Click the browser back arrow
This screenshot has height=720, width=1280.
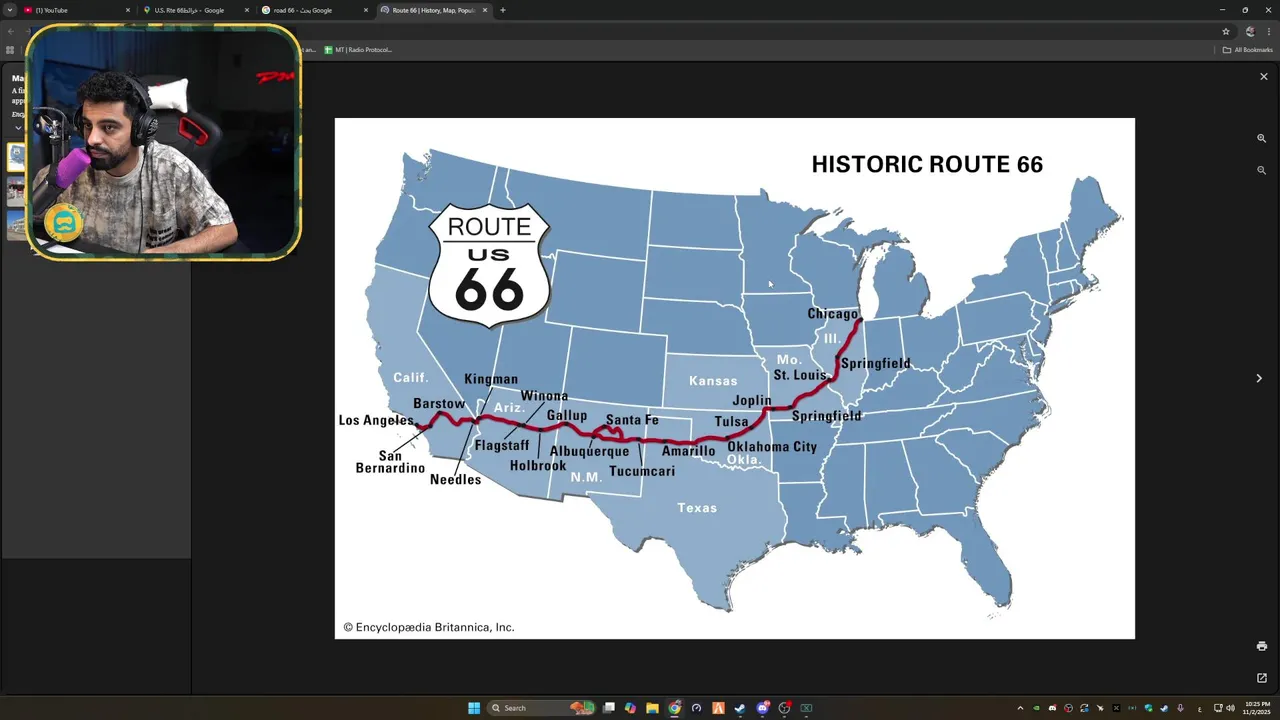pyautogui.click(x=10, y=31)
